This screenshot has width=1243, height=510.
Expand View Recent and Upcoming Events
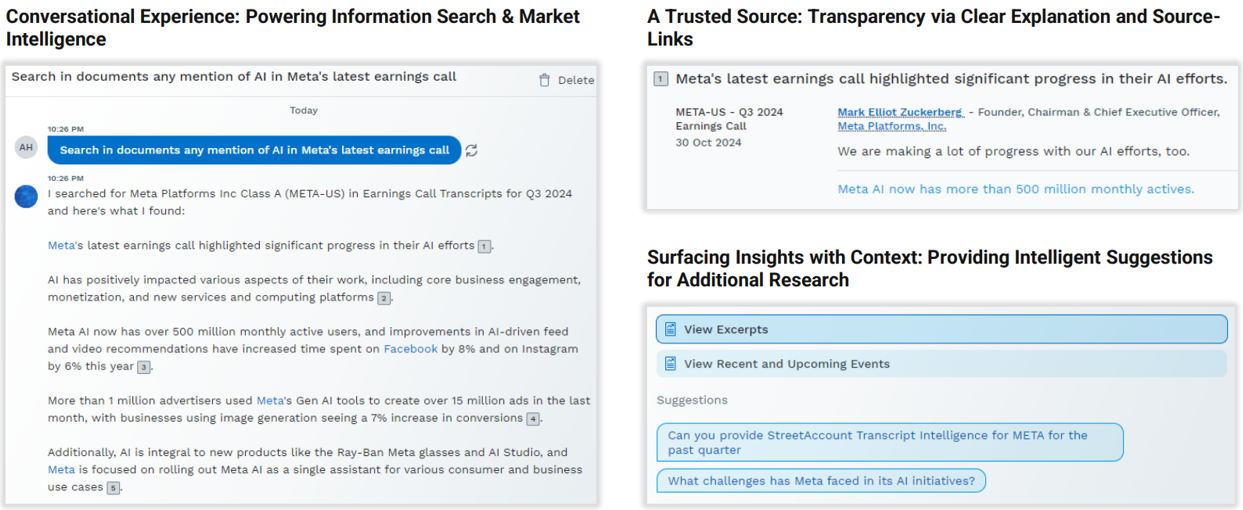click(941, 364)
